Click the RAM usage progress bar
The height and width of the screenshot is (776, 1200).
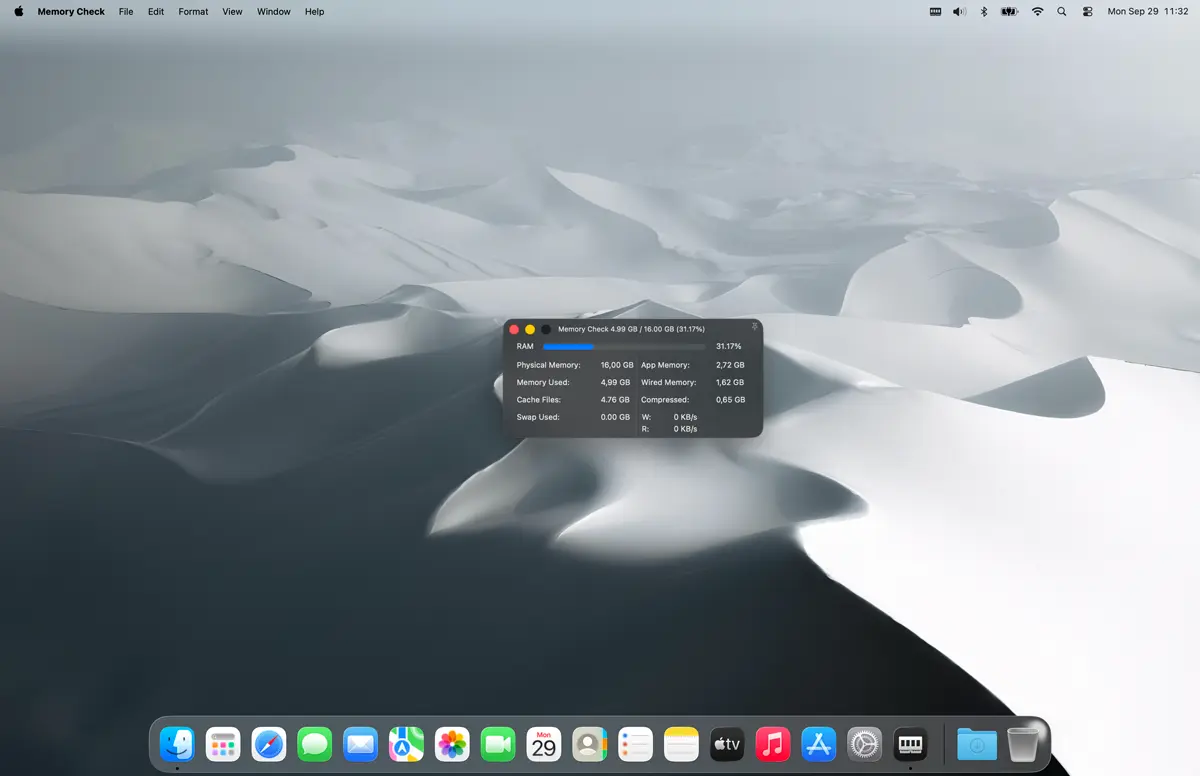pos(623,346)
